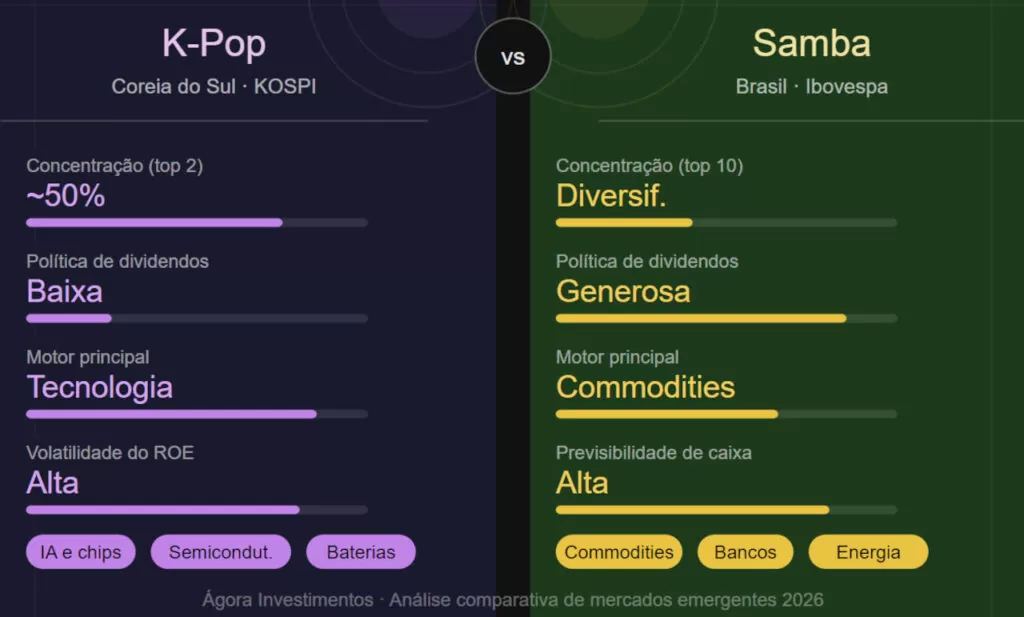This screenshot has width=1024, height=617.
Task: Click the Tecnologia progress bar
Action: click(196, 414)
